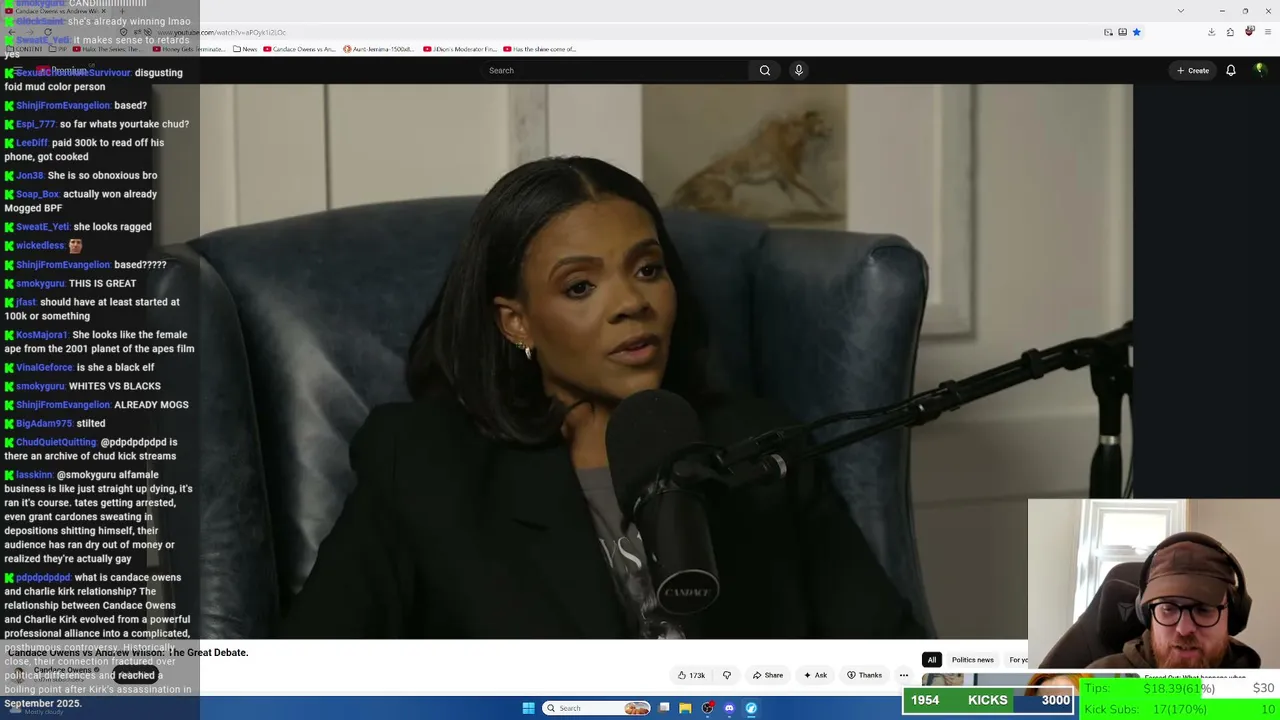Click chat username LeeDiff
Screen dimensions: 1280x720
point(32,143)
